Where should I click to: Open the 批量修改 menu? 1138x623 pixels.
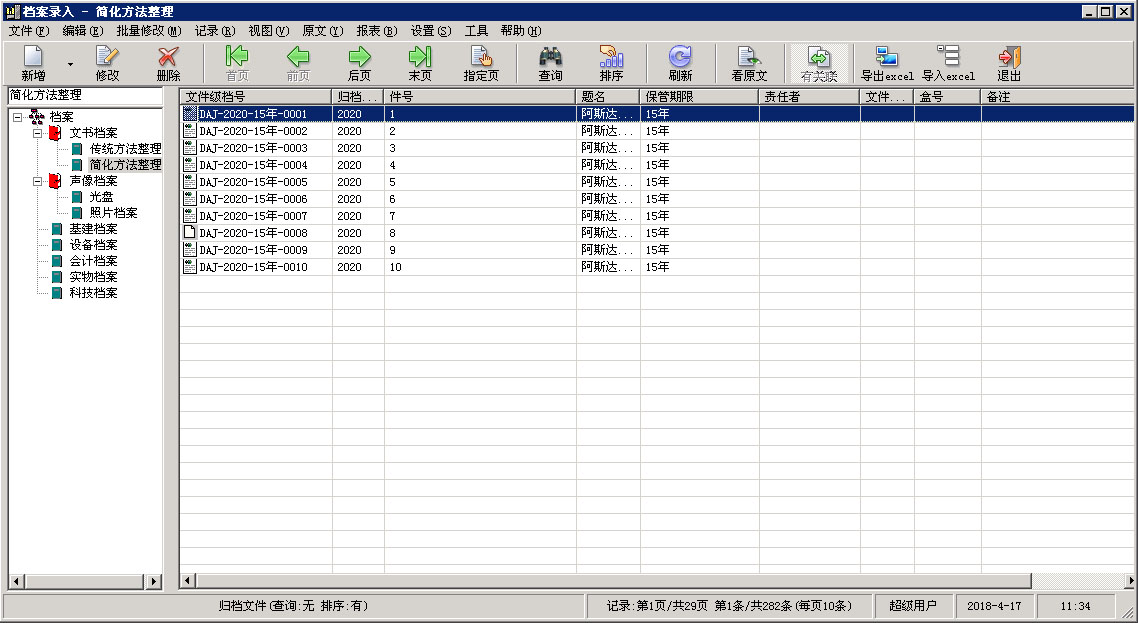click(148, 31)
